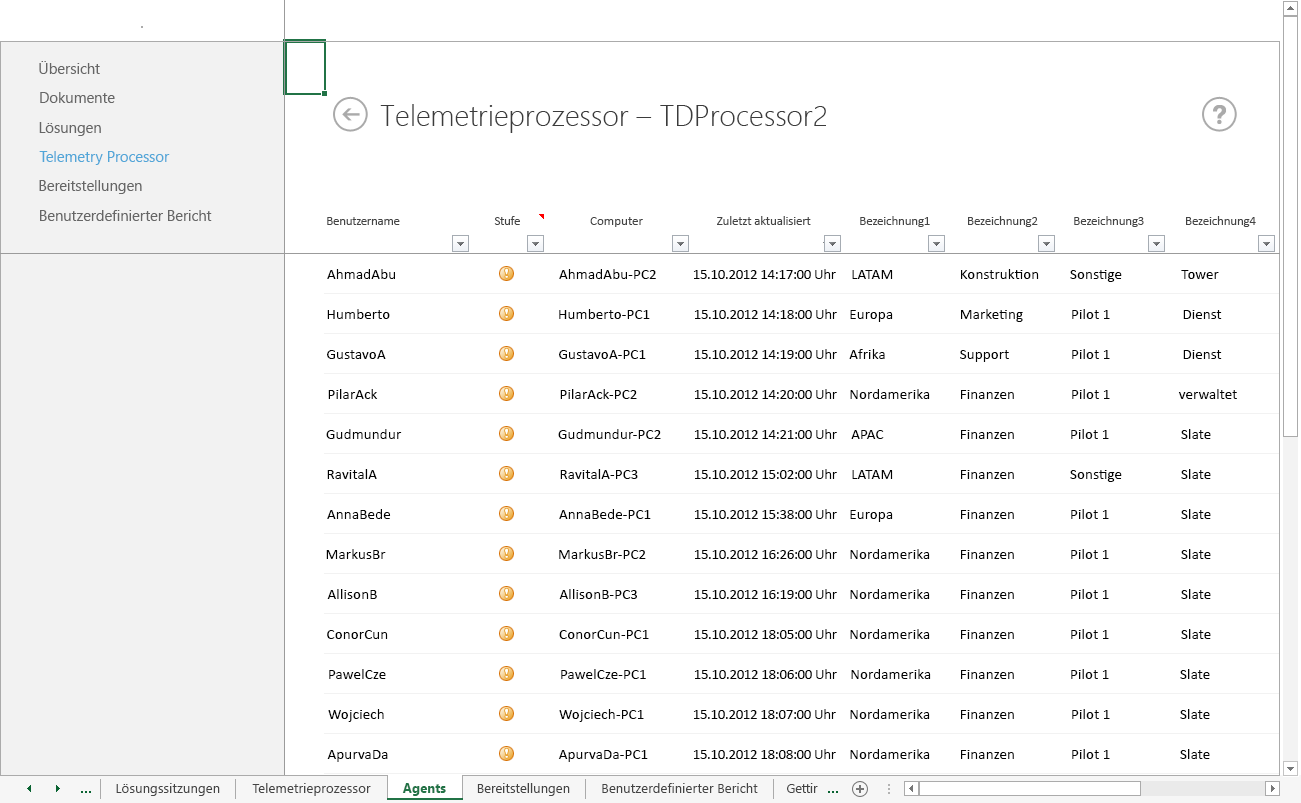The image size is (1301, 803).
Task: Click the warning icon in AhmadAbu row
Action: coord(506,274)
